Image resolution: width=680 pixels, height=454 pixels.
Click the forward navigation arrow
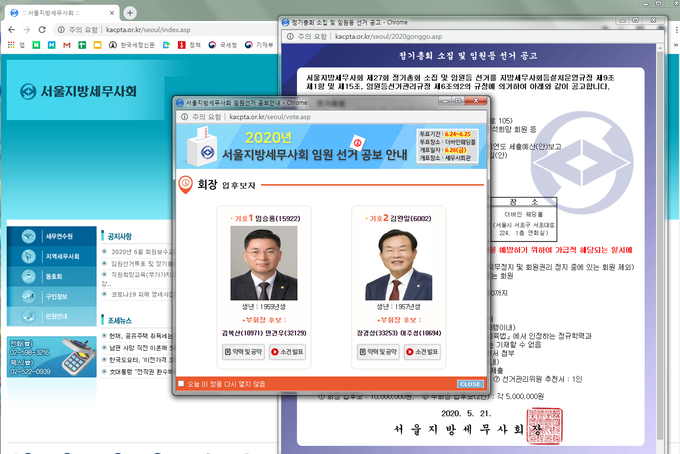[27, 29]
